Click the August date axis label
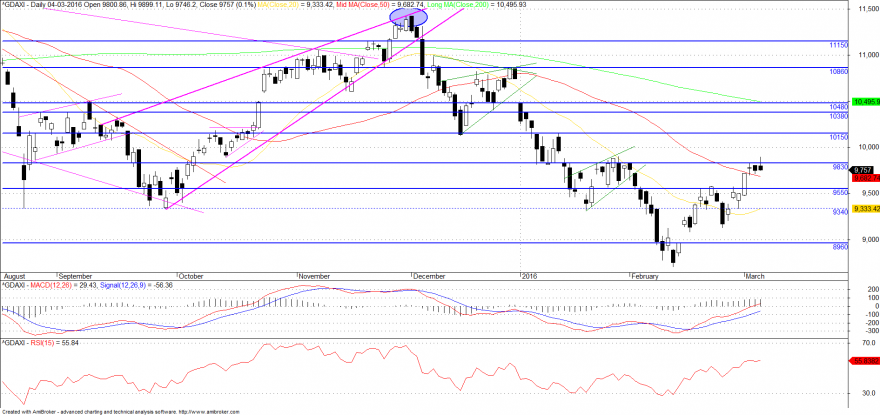The width and height of the screenshot is (880, 415). pos(15,276)
